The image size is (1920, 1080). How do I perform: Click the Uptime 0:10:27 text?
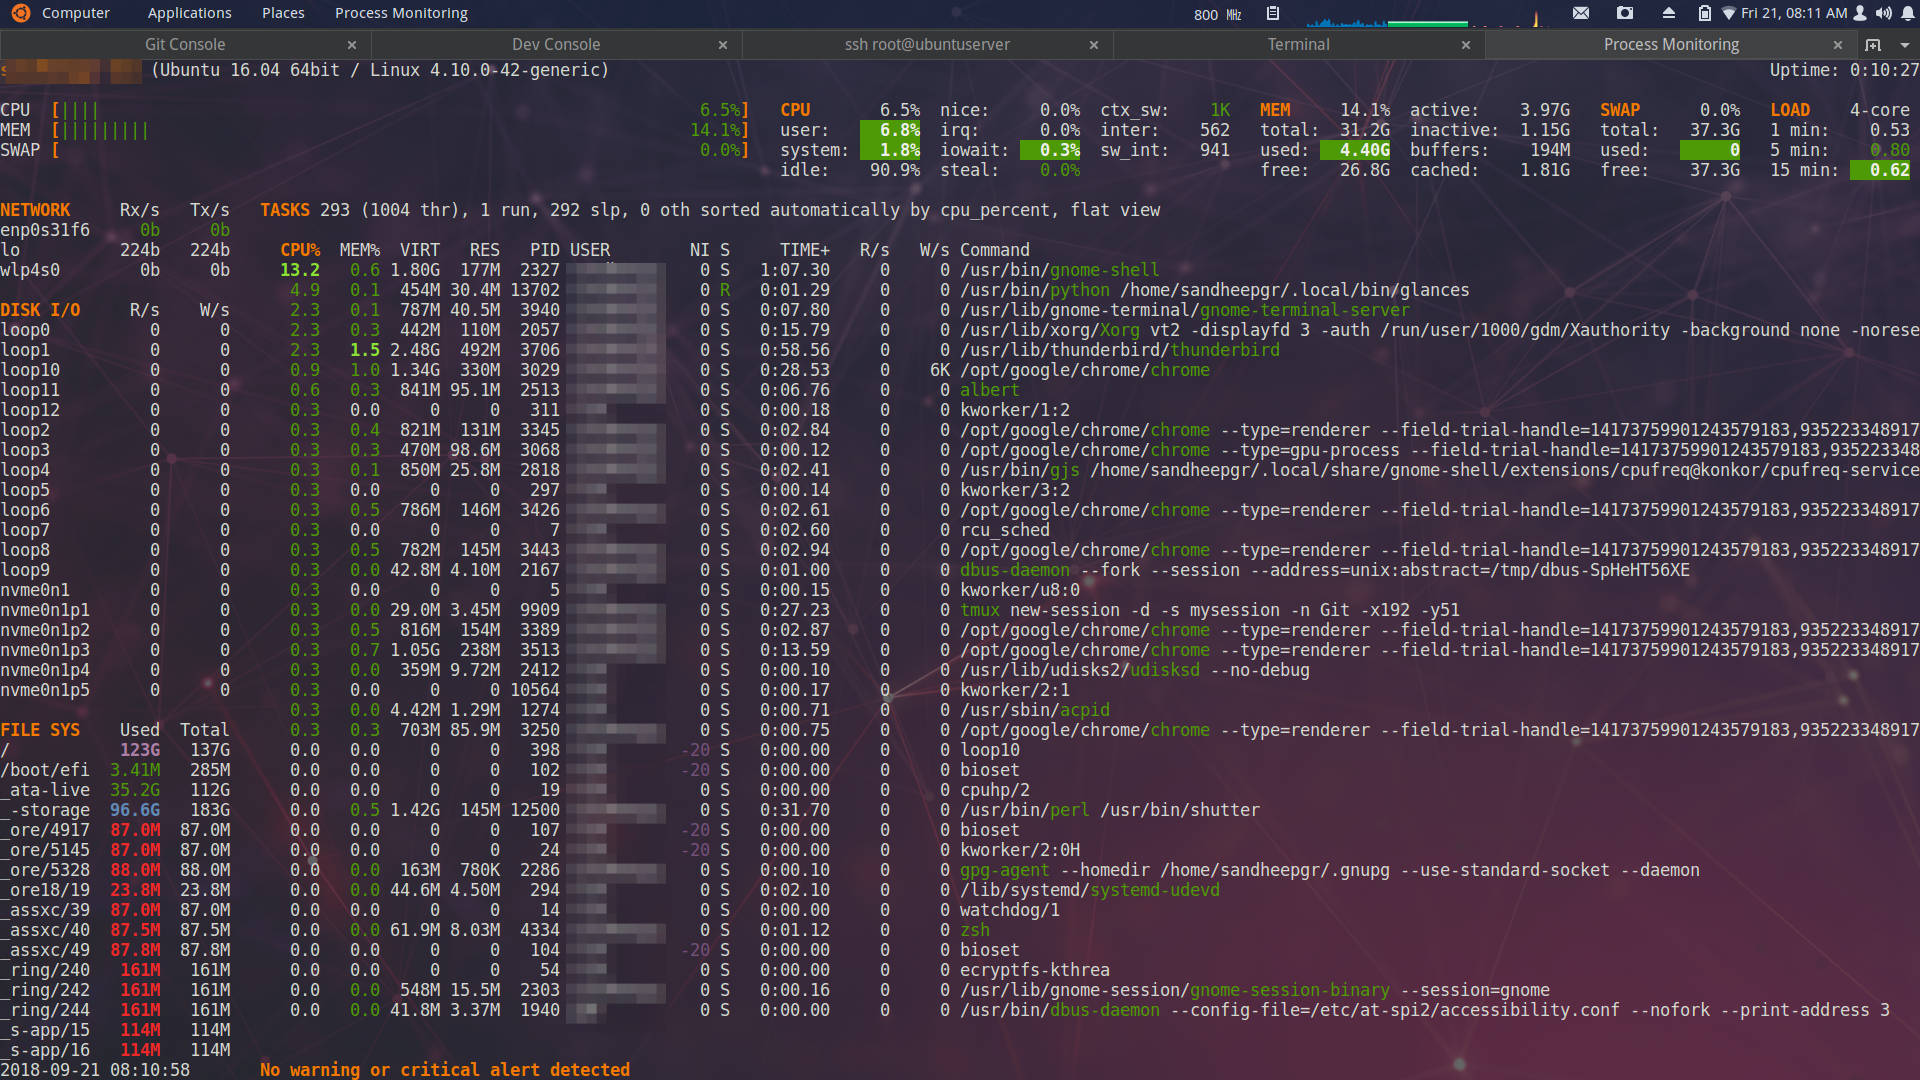click(x=1845, y=70)
